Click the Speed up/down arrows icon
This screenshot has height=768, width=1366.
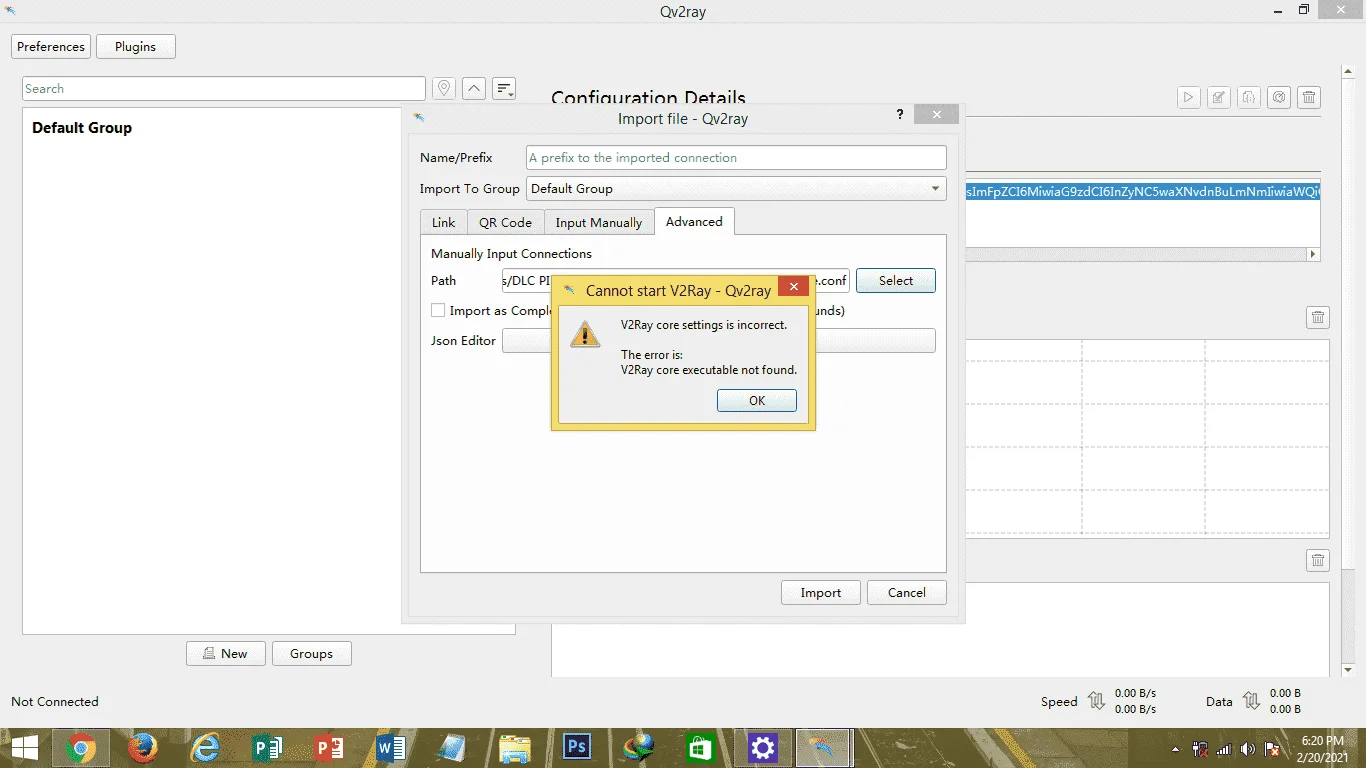1096,701
